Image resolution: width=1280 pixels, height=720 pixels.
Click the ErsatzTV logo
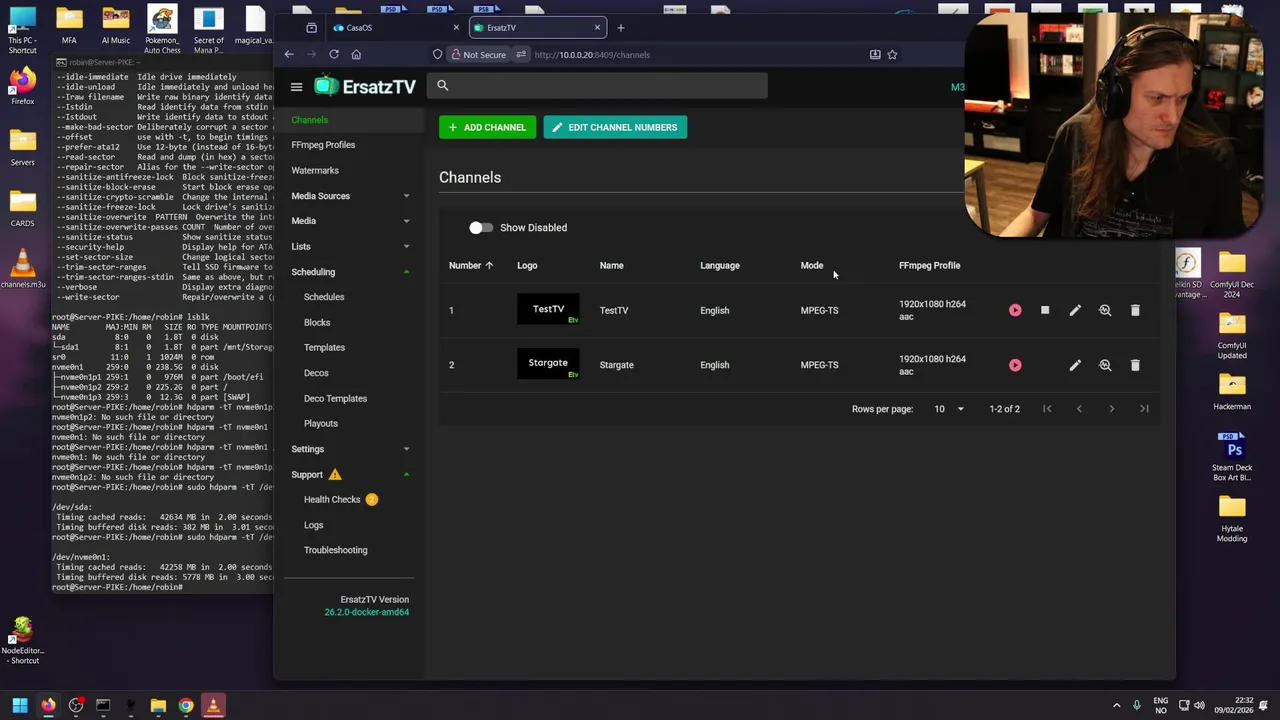point(365,87)
